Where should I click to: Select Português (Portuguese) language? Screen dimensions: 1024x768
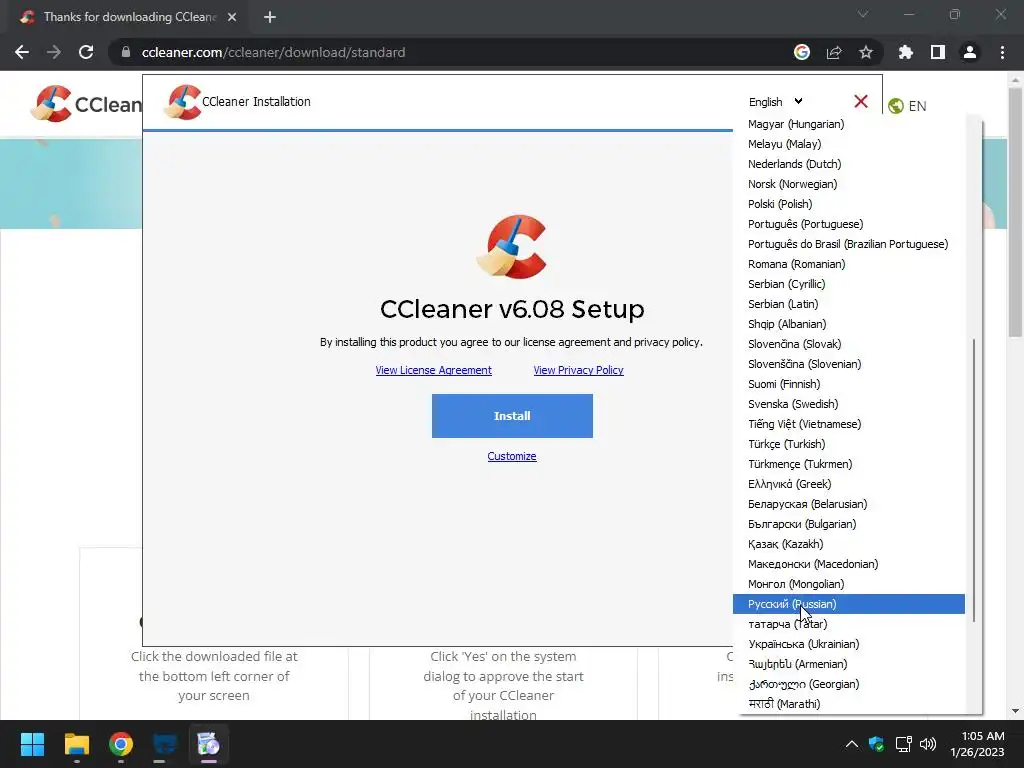pos(848,224)
